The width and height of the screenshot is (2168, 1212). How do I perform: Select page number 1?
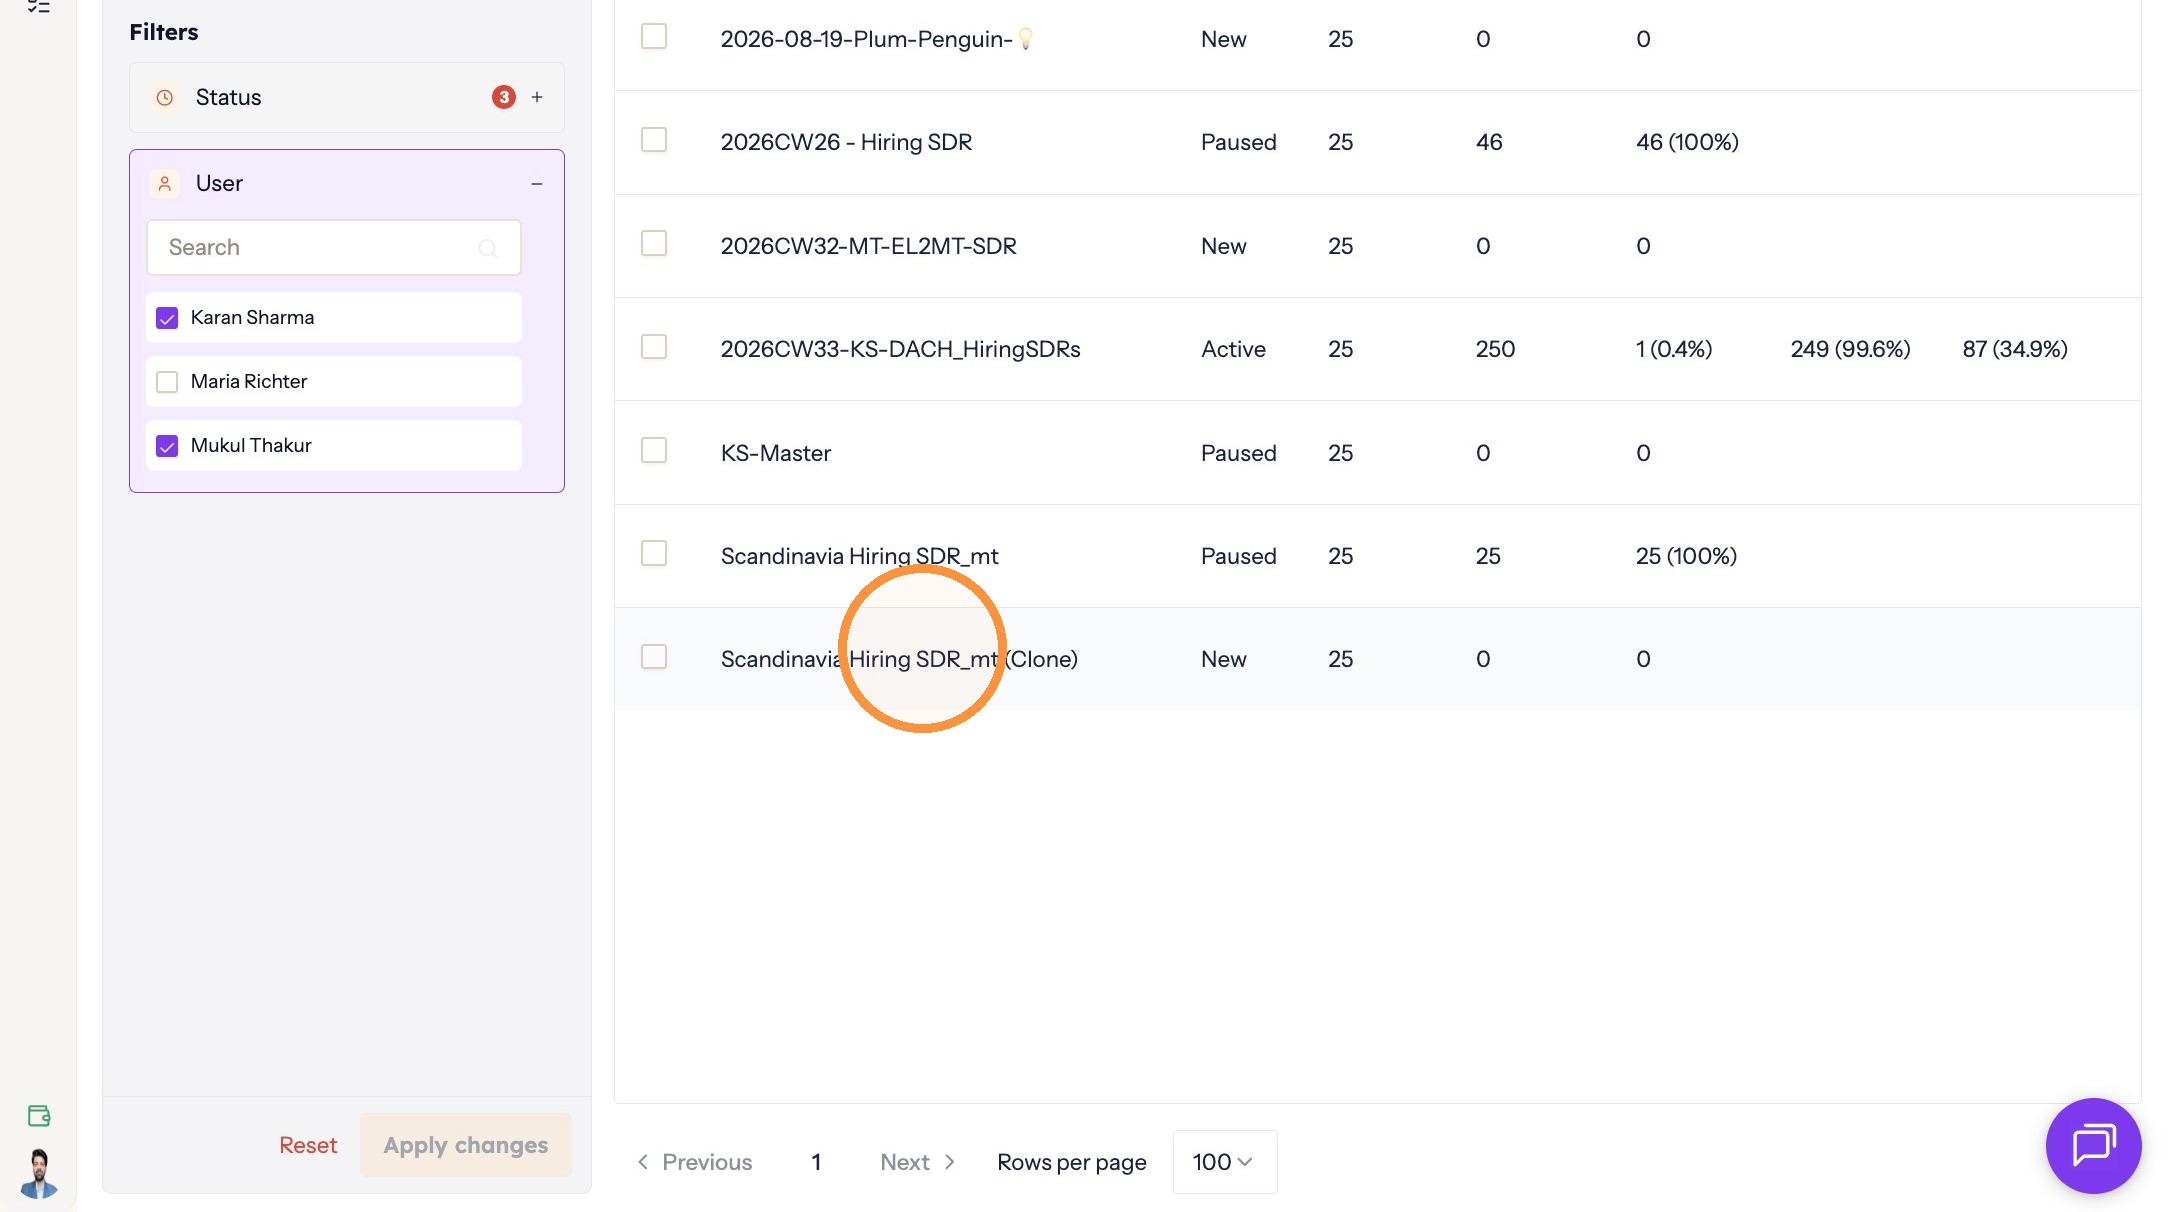point(816,1162)
